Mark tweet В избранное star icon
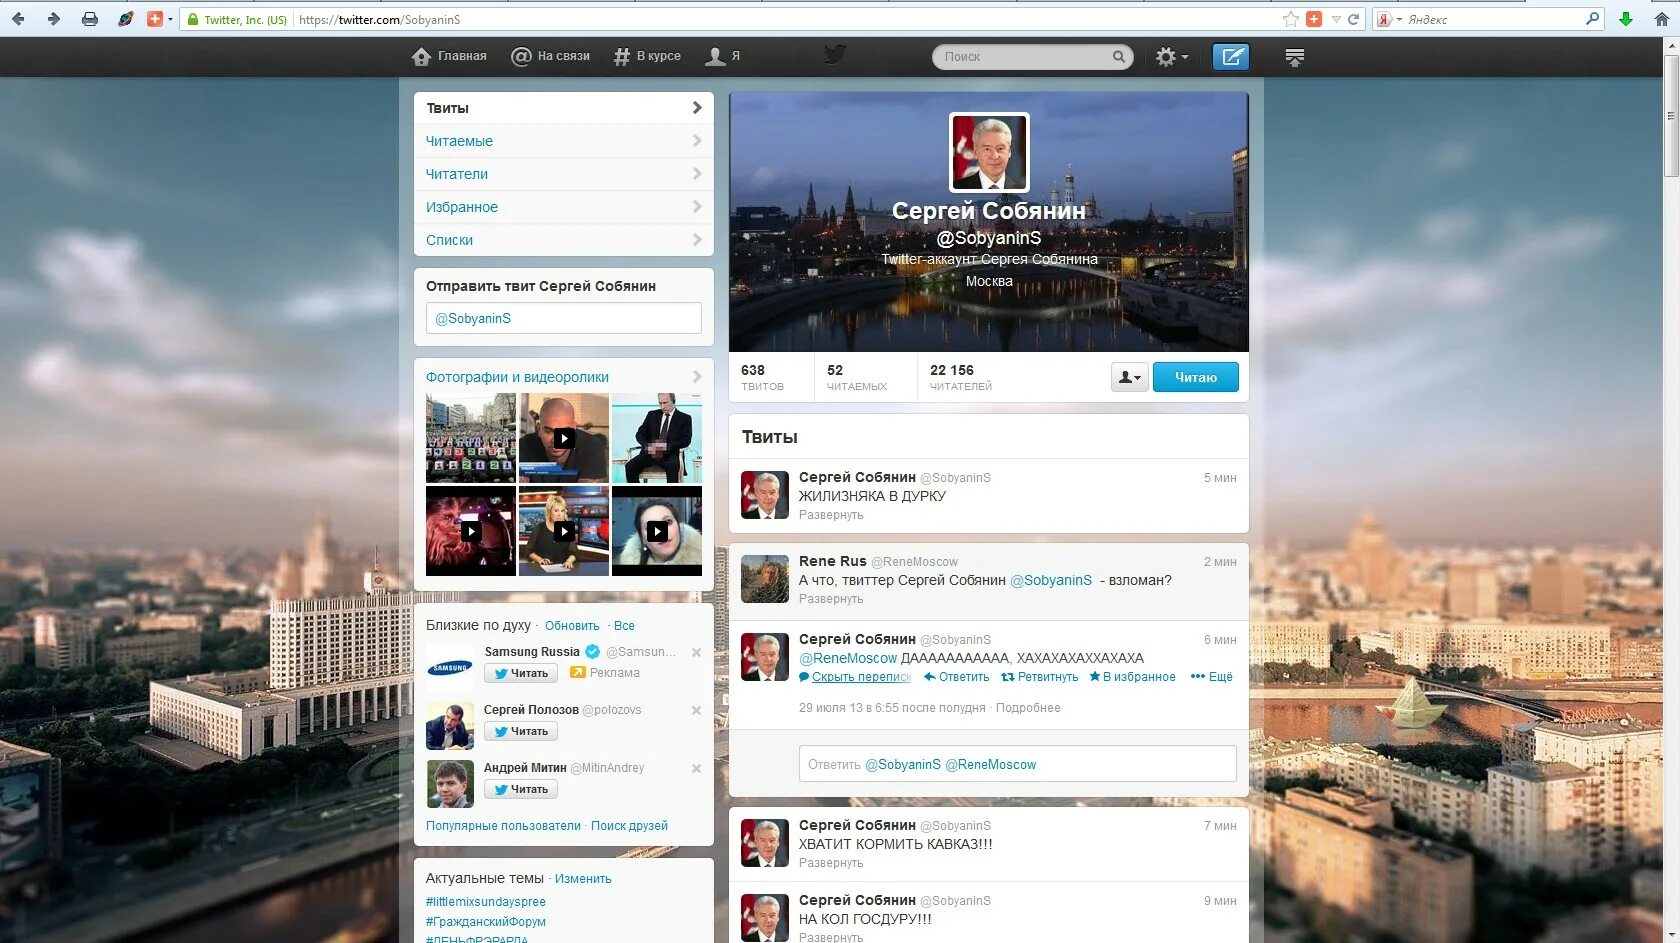1680x943 pixels. point(1132,677)
